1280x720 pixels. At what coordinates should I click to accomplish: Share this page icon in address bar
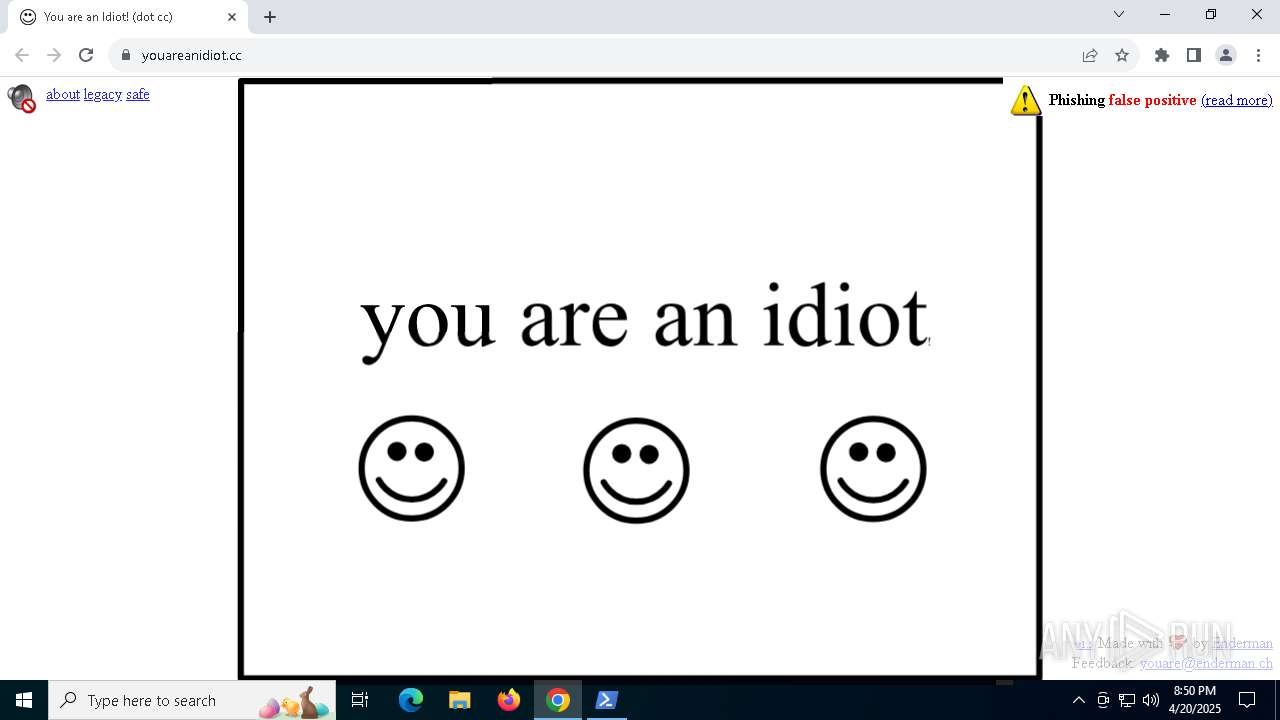pos(1090,55)
